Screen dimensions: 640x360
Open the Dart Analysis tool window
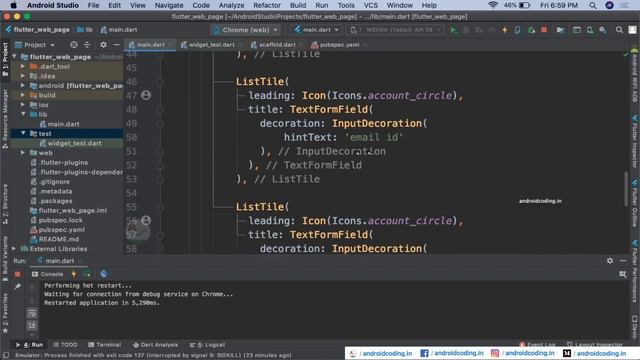156,345
